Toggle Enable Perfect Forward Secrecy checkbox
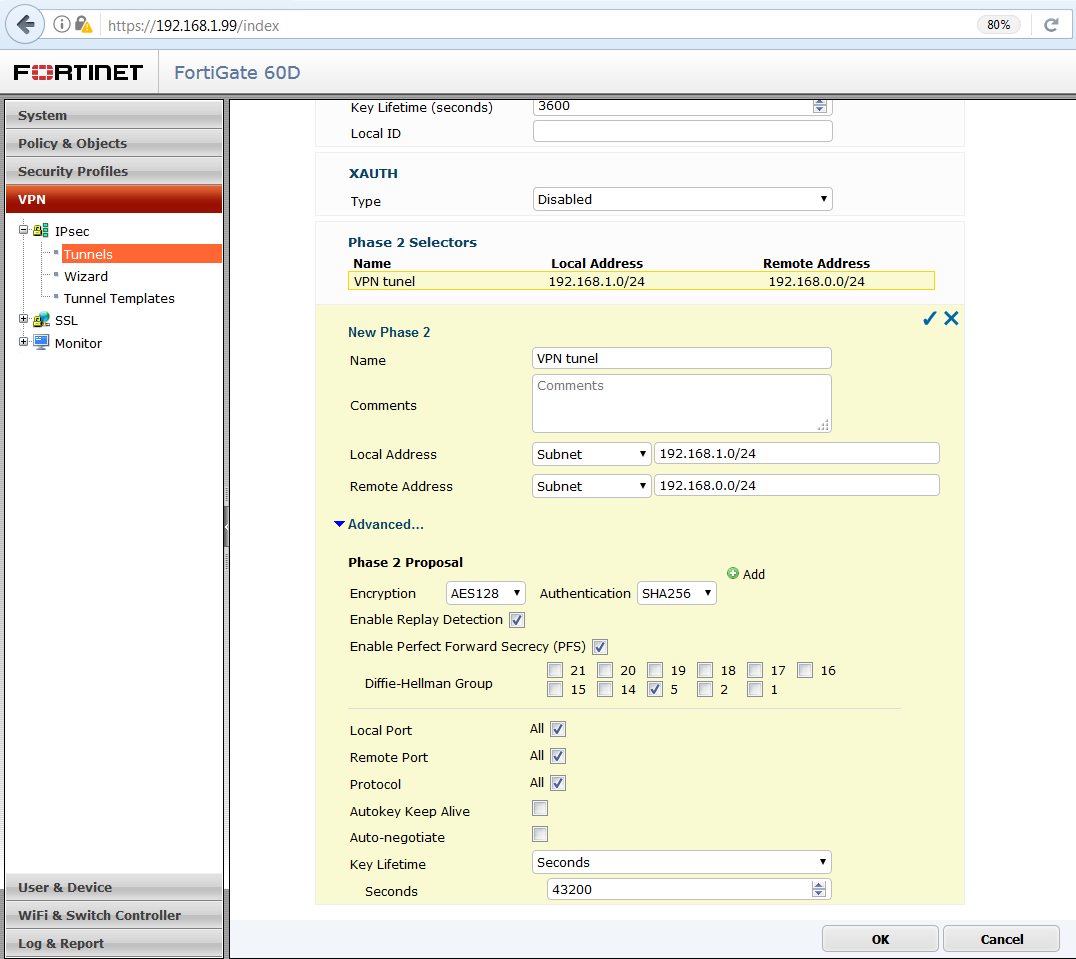This screenshot has height=959, width=1076. click(600, 647)
